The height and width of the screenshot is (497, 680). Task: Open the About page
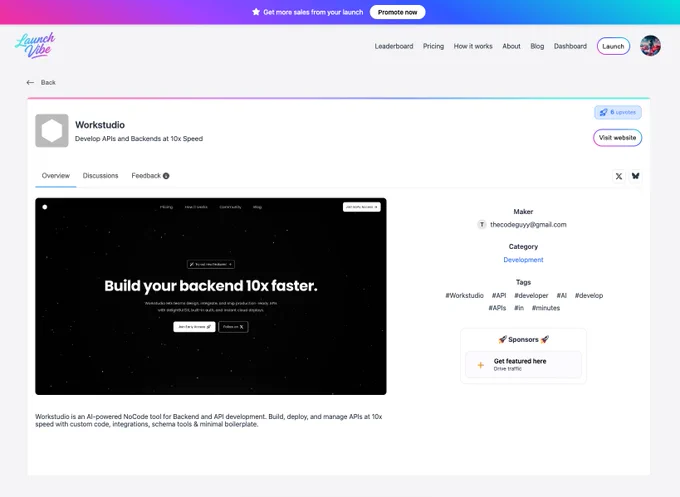(x=511, y=46)
